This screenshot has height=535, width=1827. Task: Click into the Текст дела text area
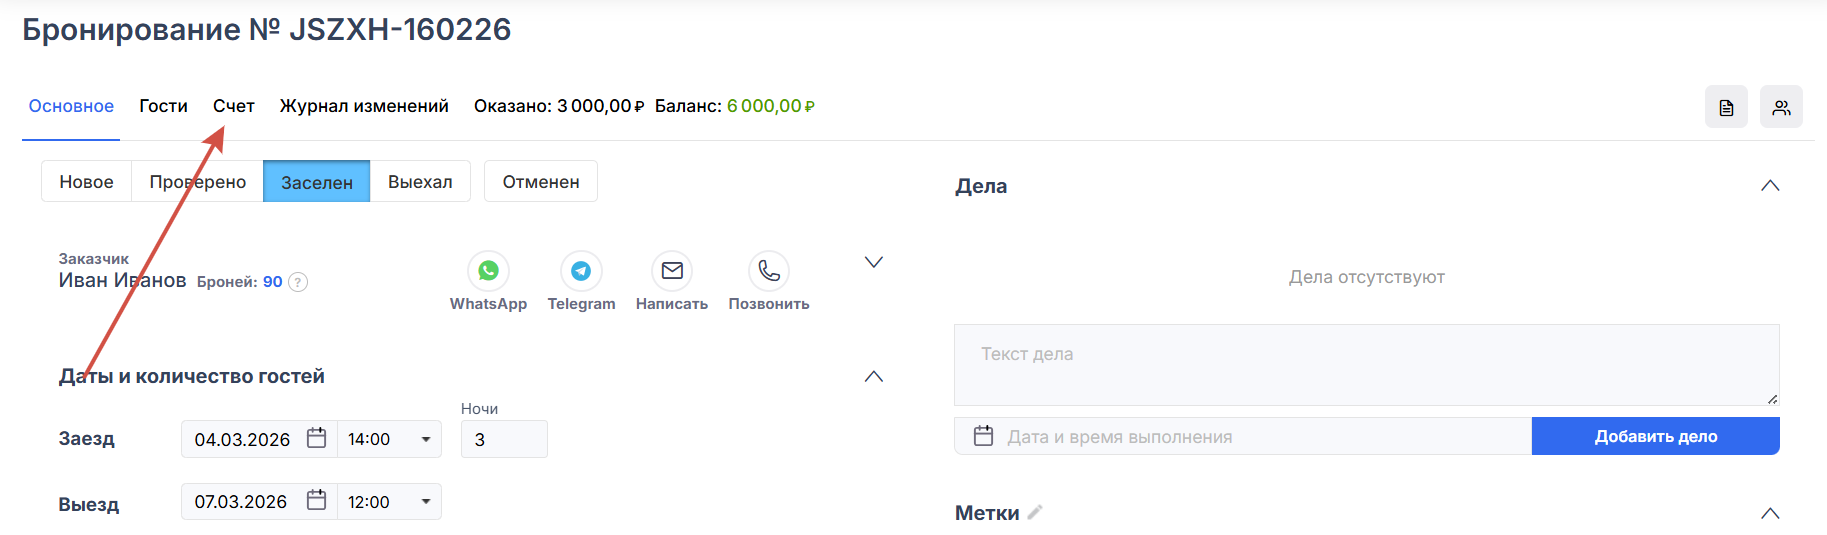pos(1366,364)
